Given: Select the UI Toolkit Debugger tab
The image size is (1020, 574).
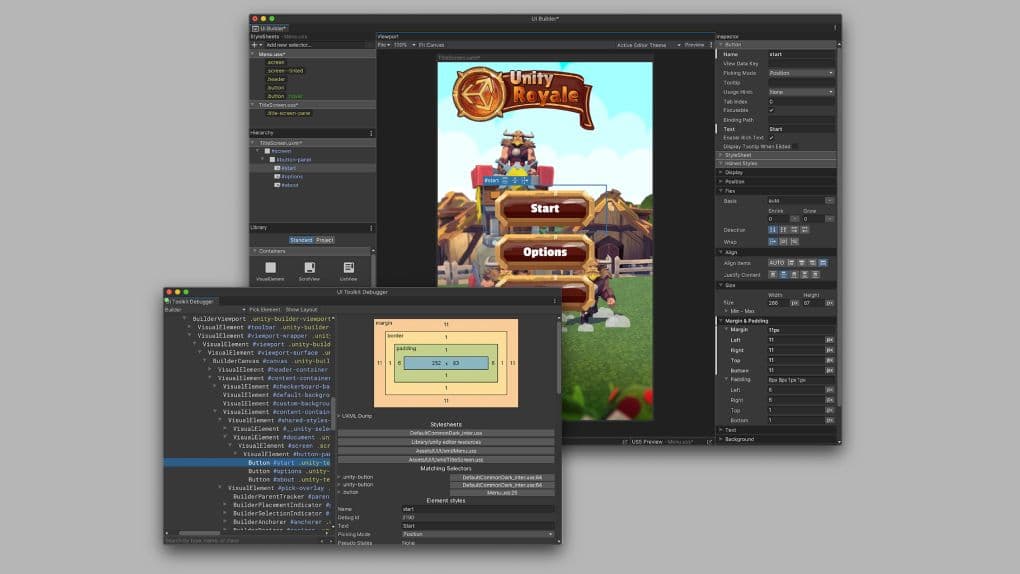Looking at the screenshot, I should pyautogui.click(x=189, y=301).
